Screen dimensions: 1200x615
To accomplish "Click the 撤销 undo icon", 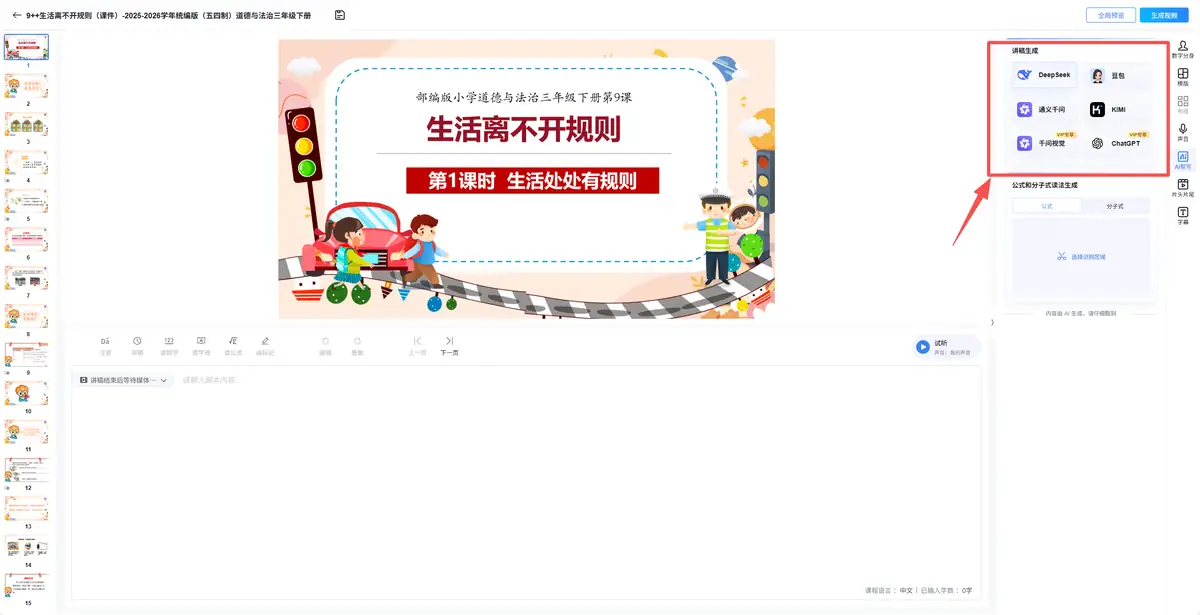I will pyautogui.click(x=325, y=346).
